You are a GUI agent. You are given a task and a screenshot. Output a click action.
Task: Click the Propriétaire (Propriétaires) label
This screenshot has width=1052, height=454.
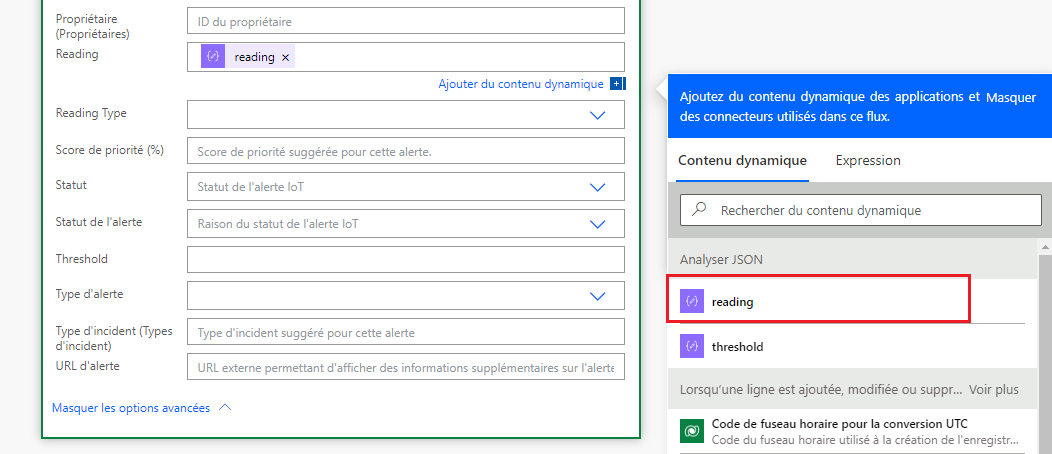[93, 25]
